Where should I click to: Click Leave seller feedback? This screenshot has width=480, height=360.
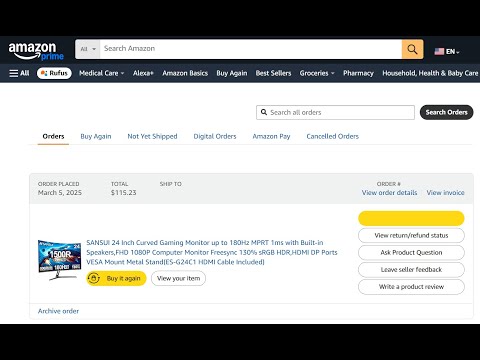(x=411, y=269)
